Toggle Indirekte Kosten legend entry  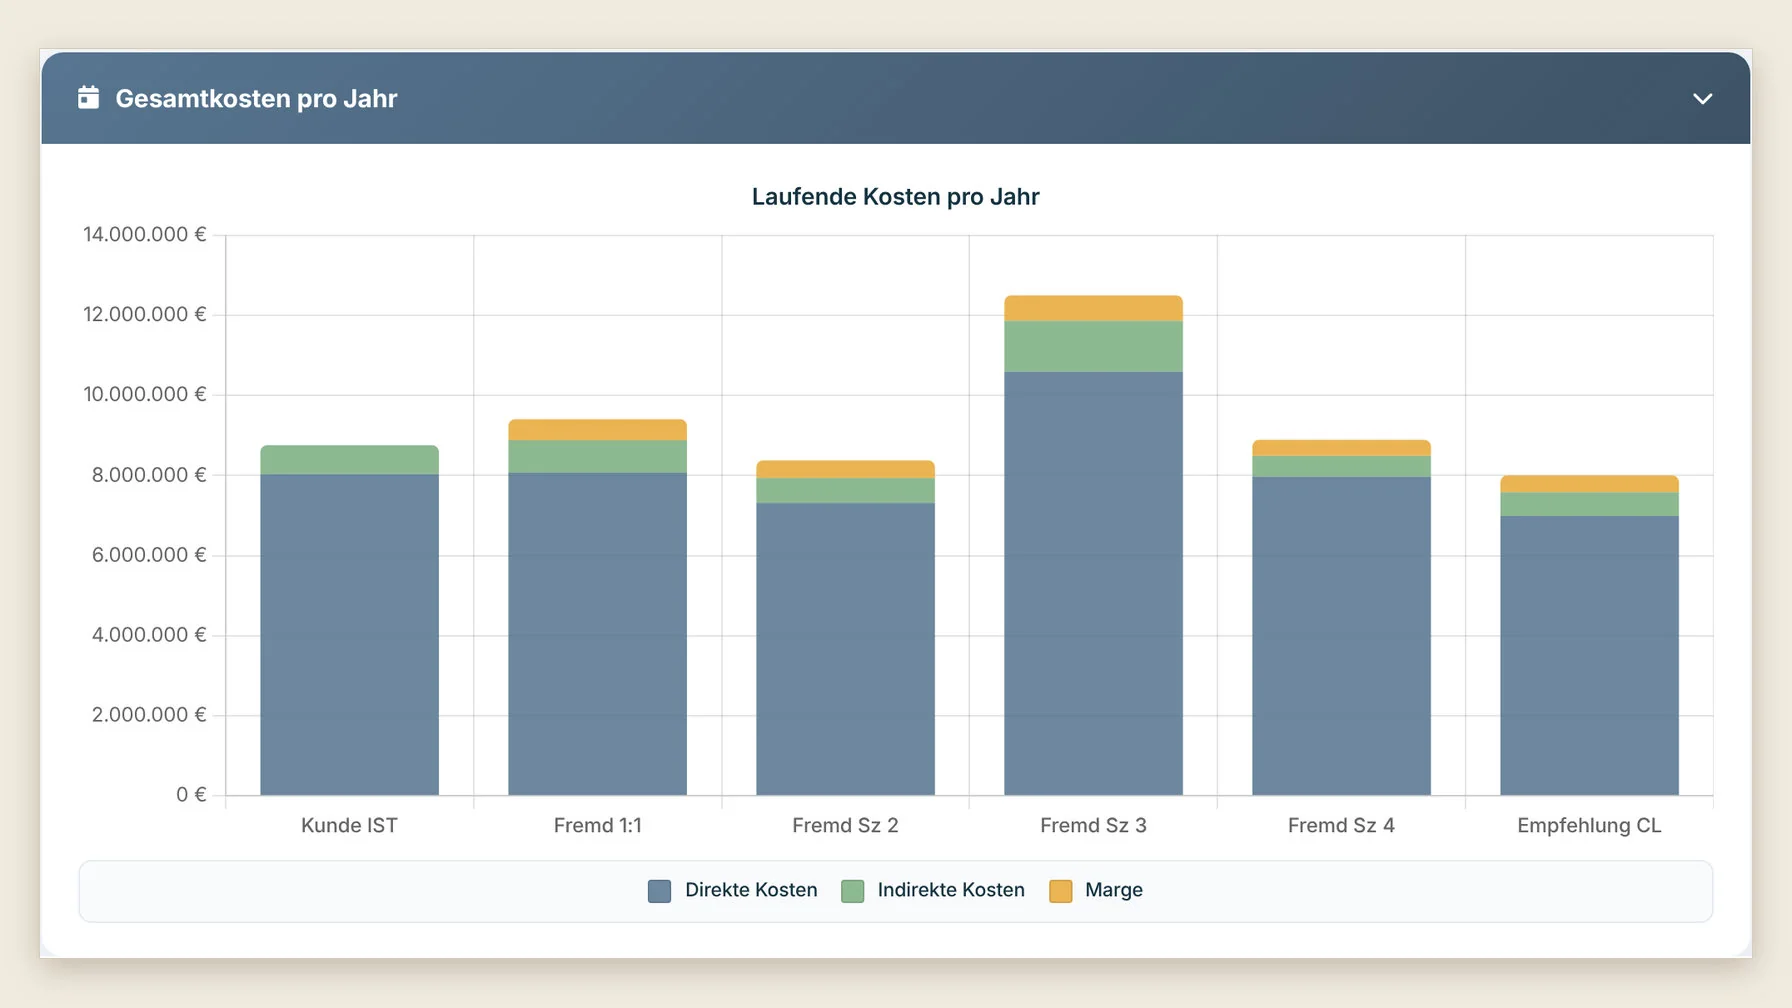[933, 890]
